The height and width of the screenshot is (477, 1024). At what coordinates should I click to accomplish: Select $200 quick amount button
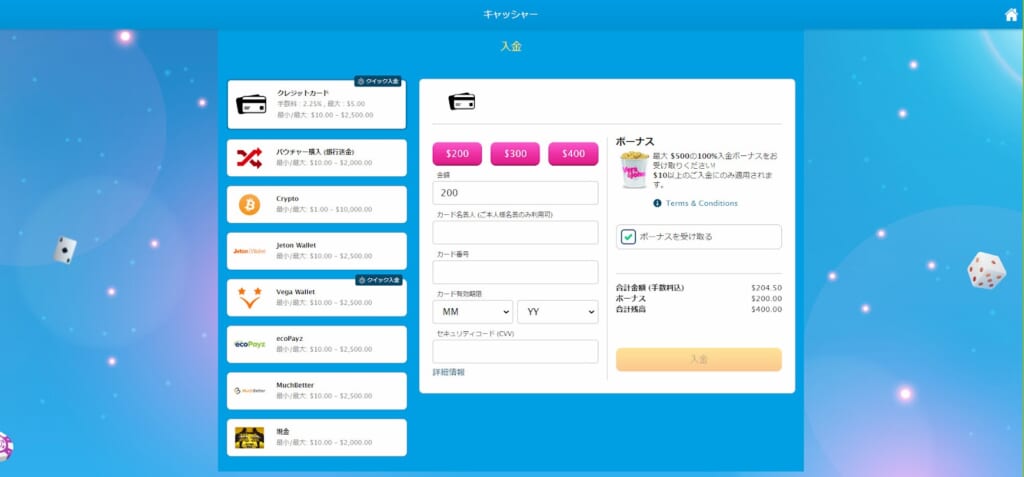point(457,154)
